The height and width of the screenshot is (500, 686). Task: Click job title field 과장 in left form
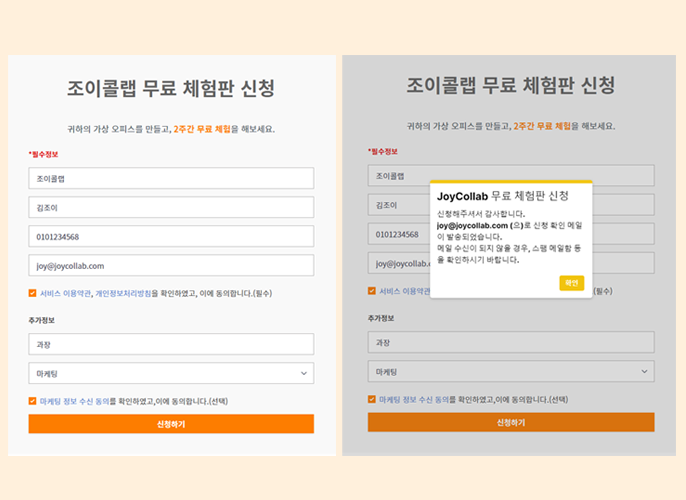tap(171, 344)
